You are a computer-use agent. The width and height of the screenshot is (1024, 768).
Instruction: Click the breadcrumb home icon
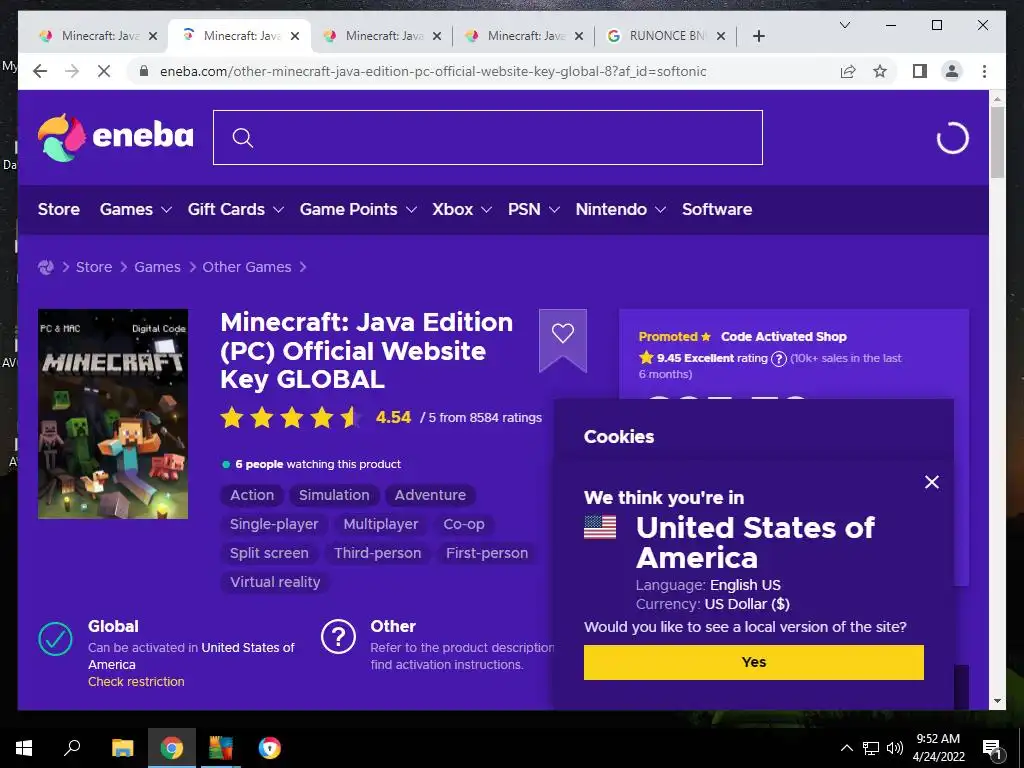tap(46, 267)
